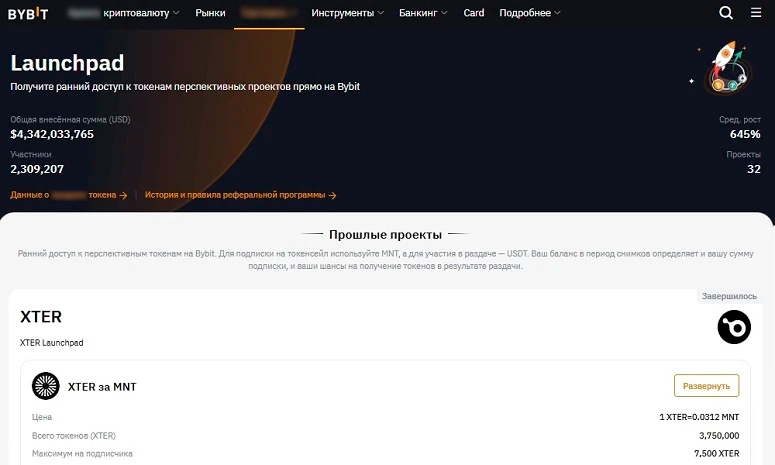Click the rocket illustration
The height and width of the screenshot is (465, 775).
pos(723,68)
